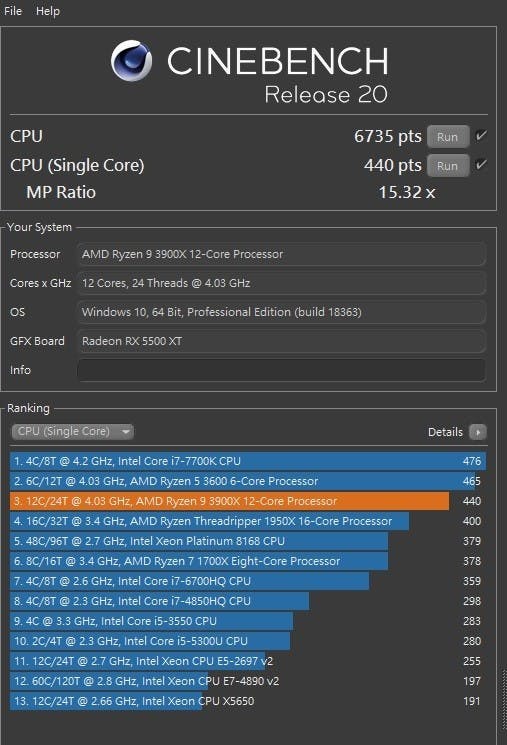The height and width of the screenshot is (745, 507).
Task: Click the Info input field
Action: [281, 370]
